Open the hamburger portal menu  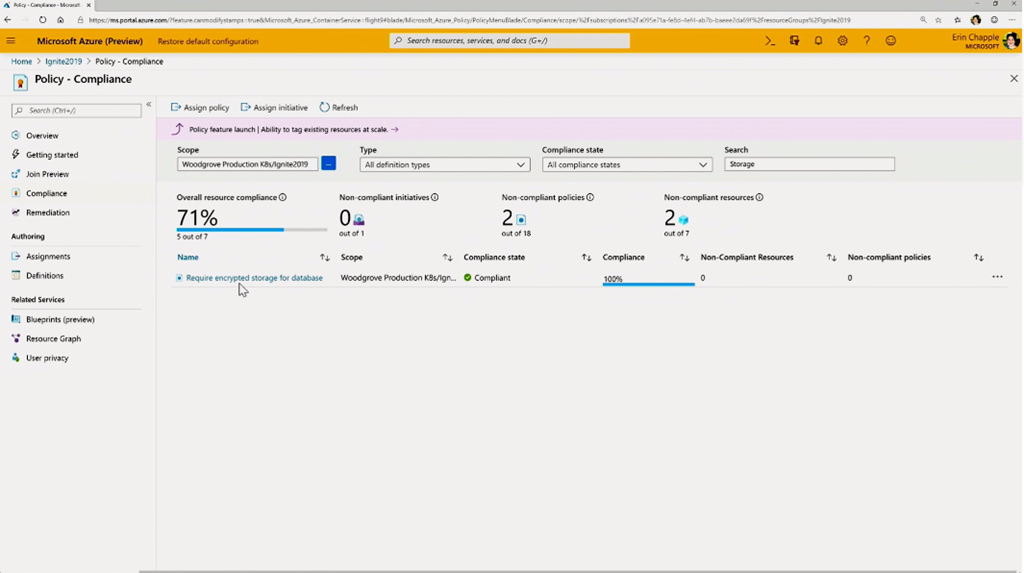pos(11,41)
